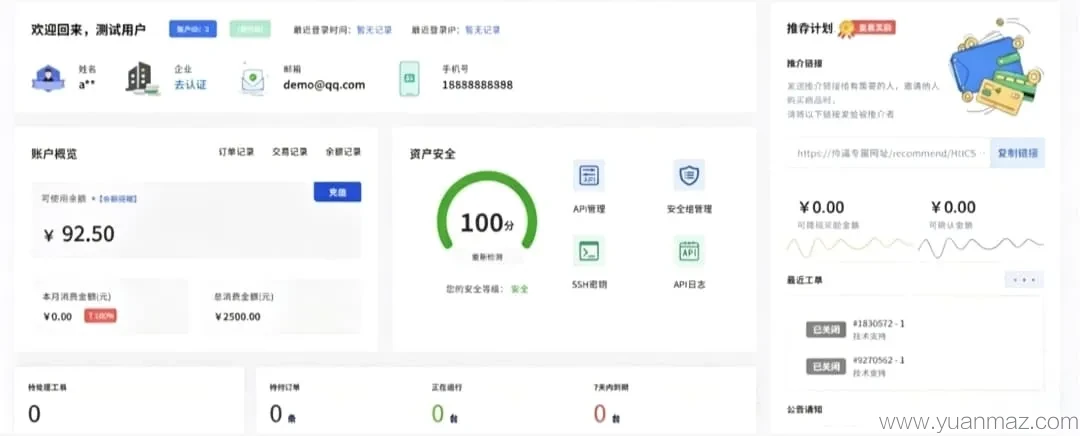Click the ¥2500.00 total spending value
This screenshot has height=436, width=1080.
click(x=238, y=317)
